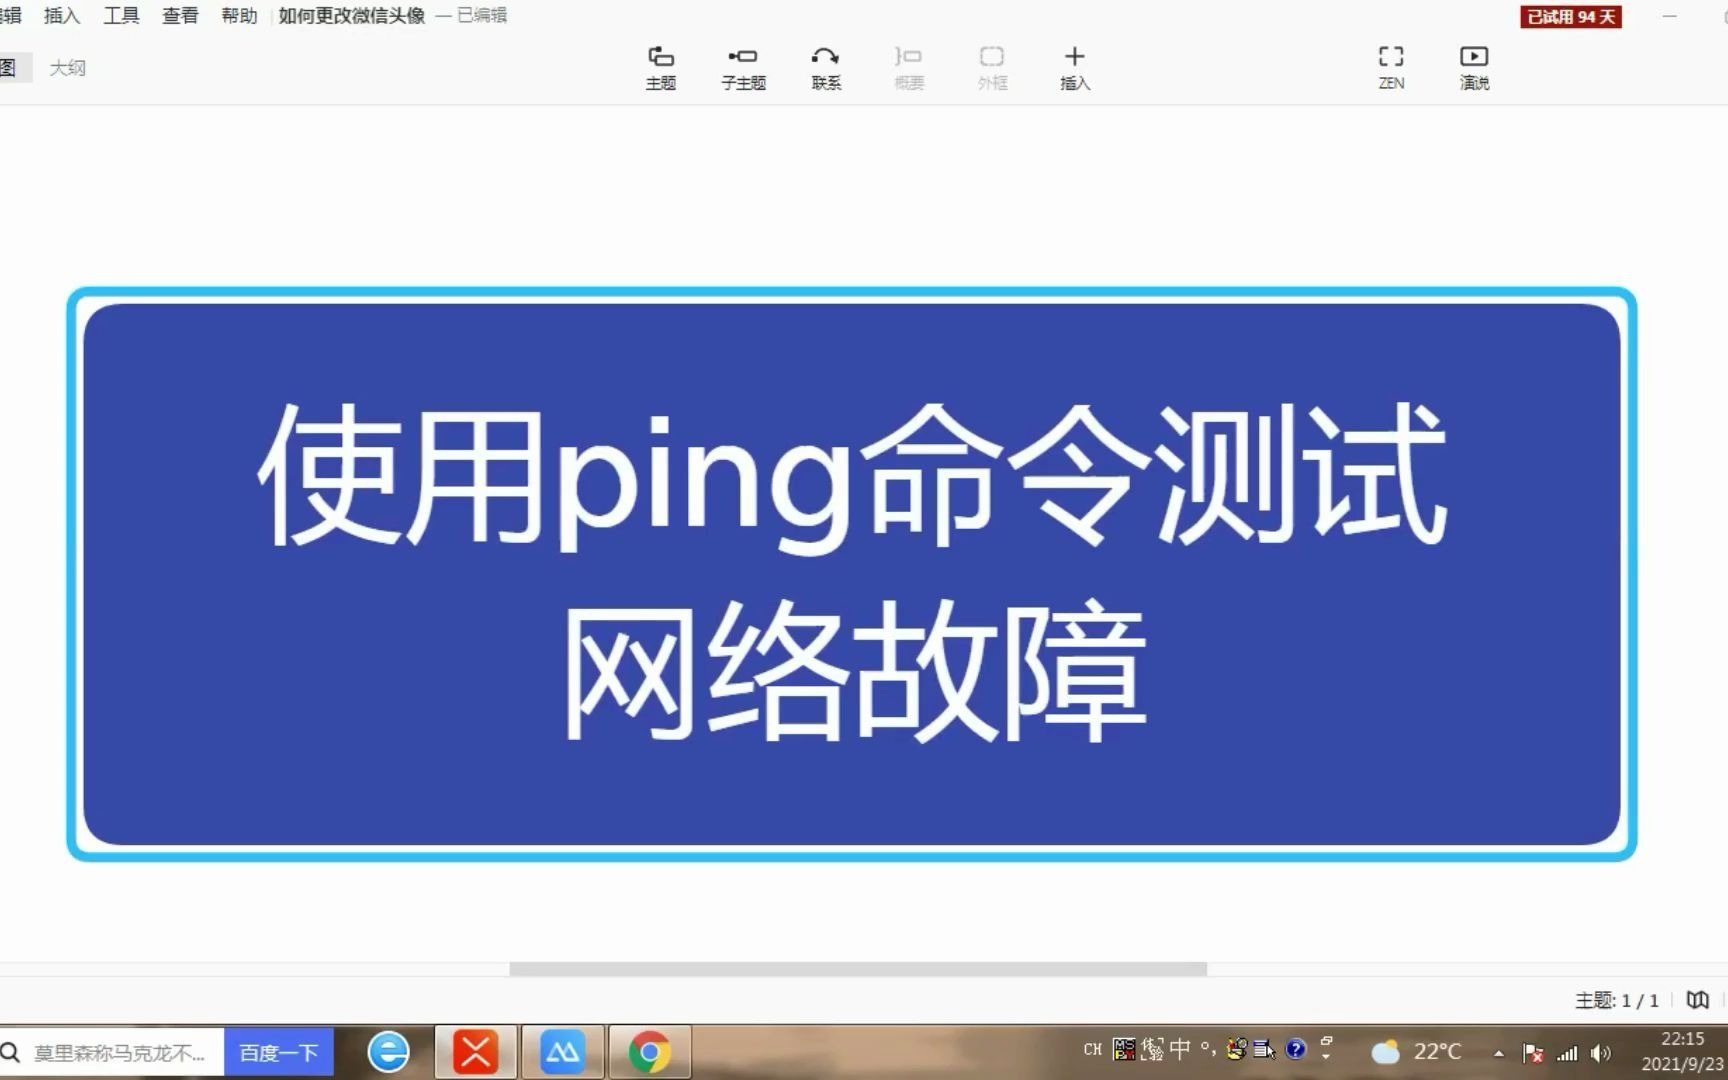
Task: Select the 联系 relationship tool
Action: (826, 68)
